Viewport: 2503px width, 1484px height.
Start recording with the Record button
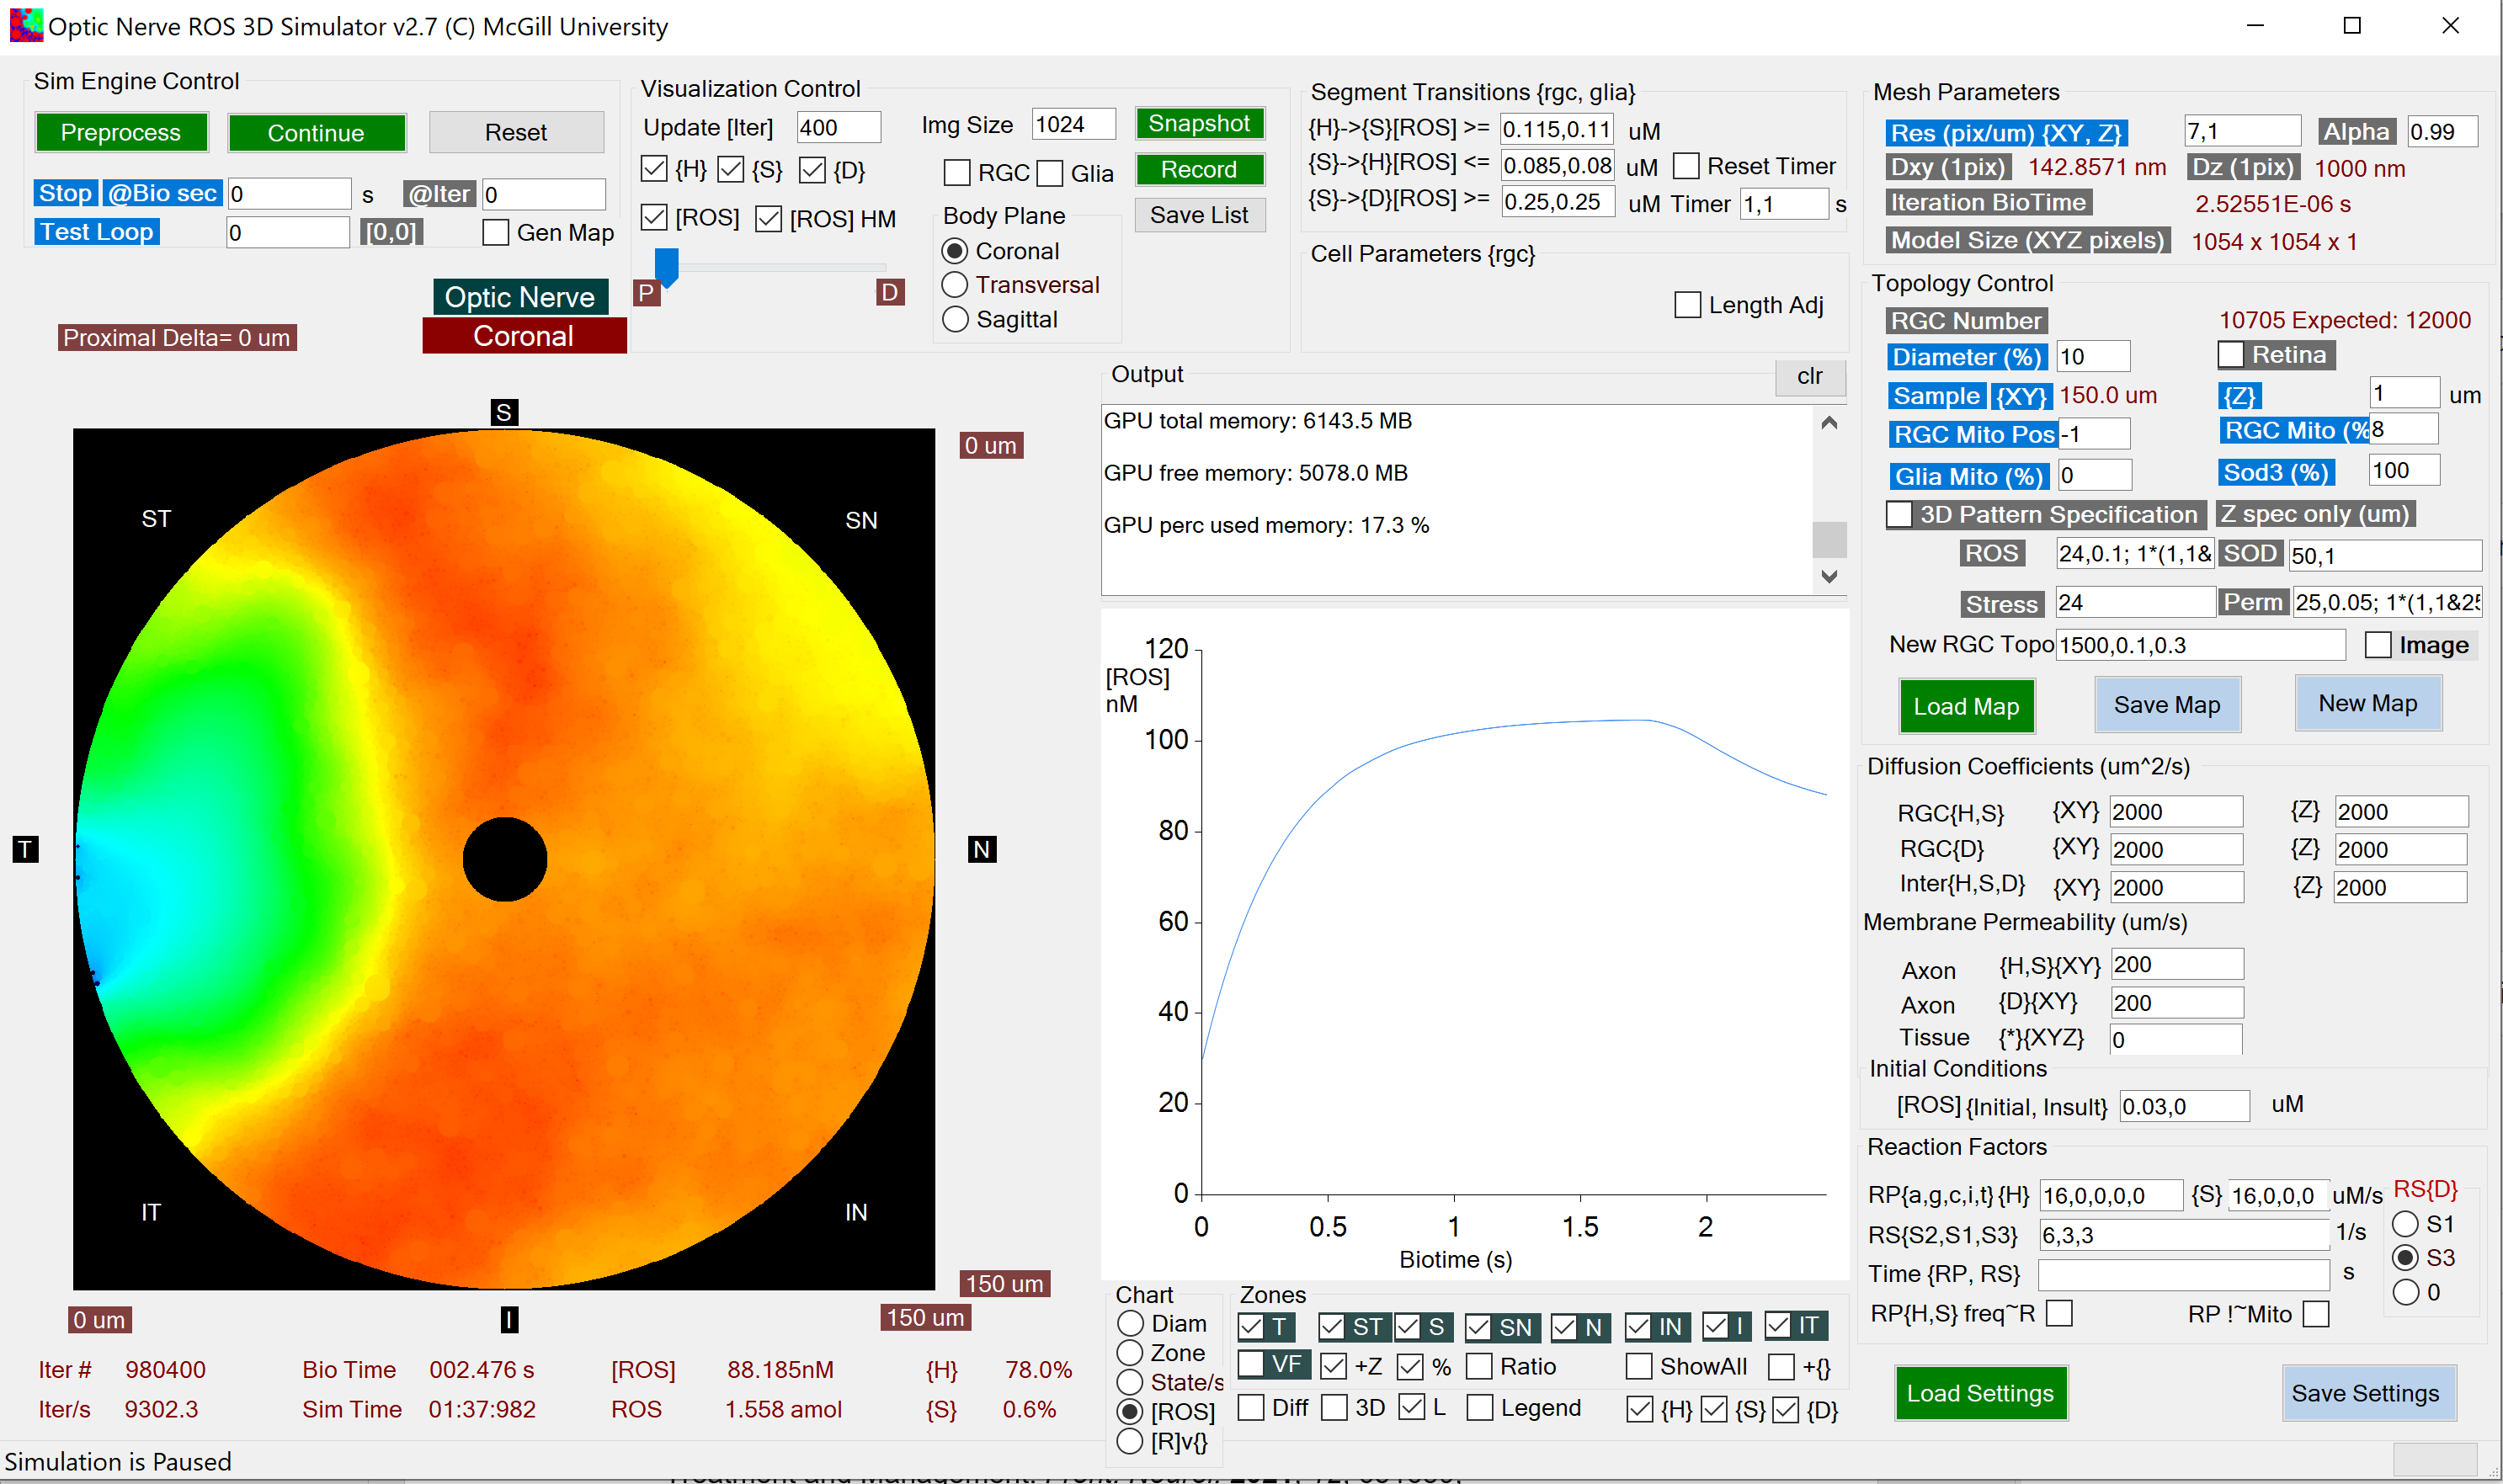(1198, 169)
